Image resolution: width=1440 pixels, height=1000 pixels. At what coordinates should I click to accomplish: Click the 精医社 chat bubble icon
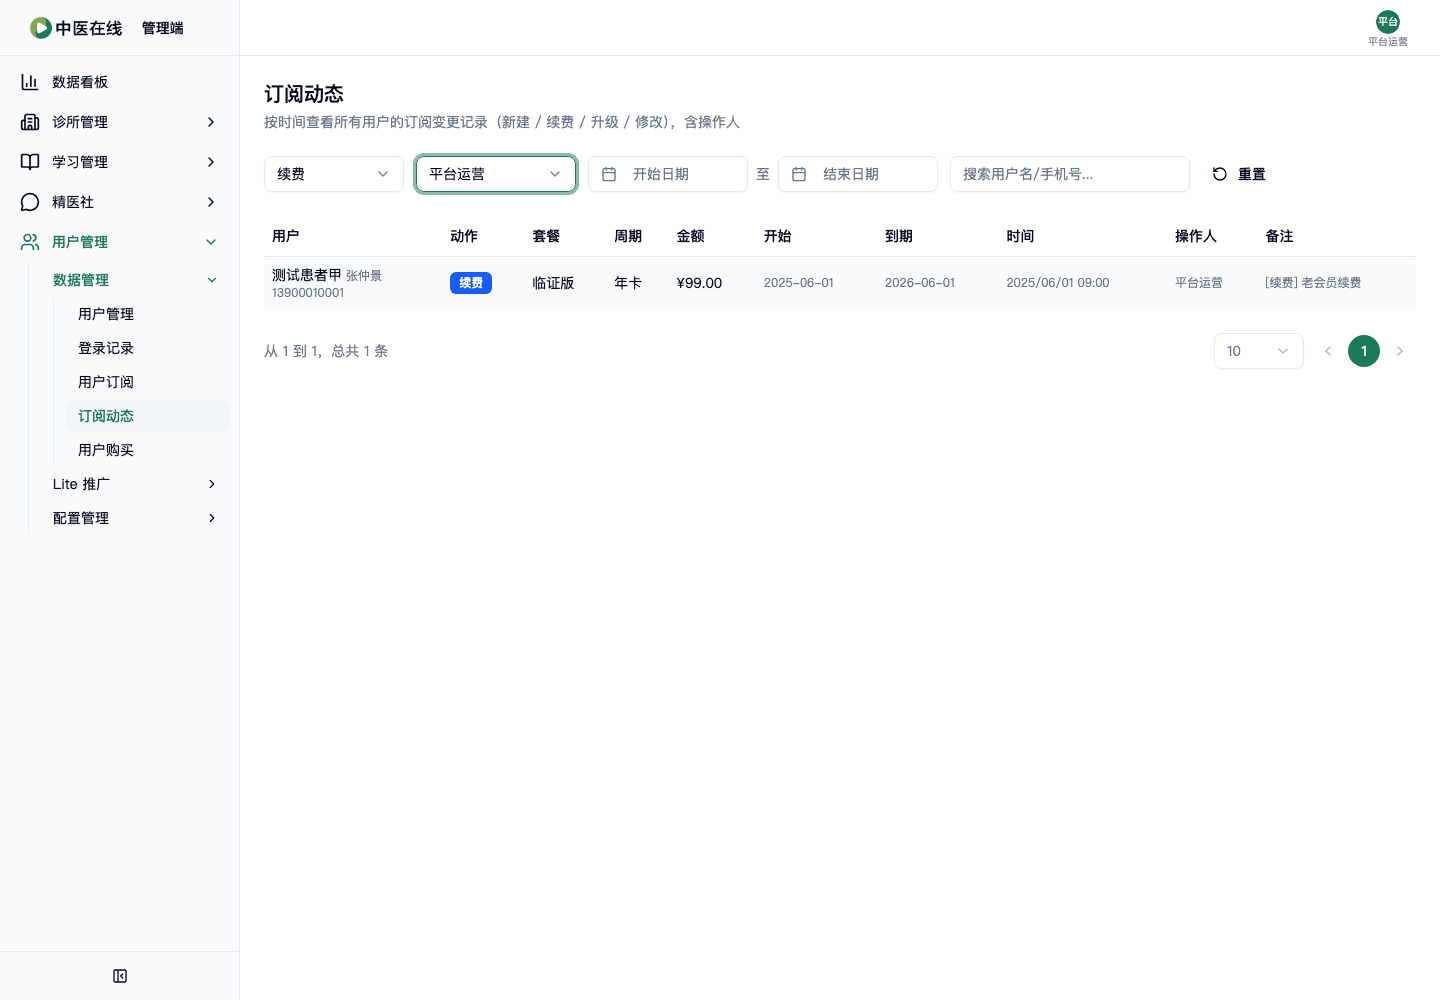[30, 202]
